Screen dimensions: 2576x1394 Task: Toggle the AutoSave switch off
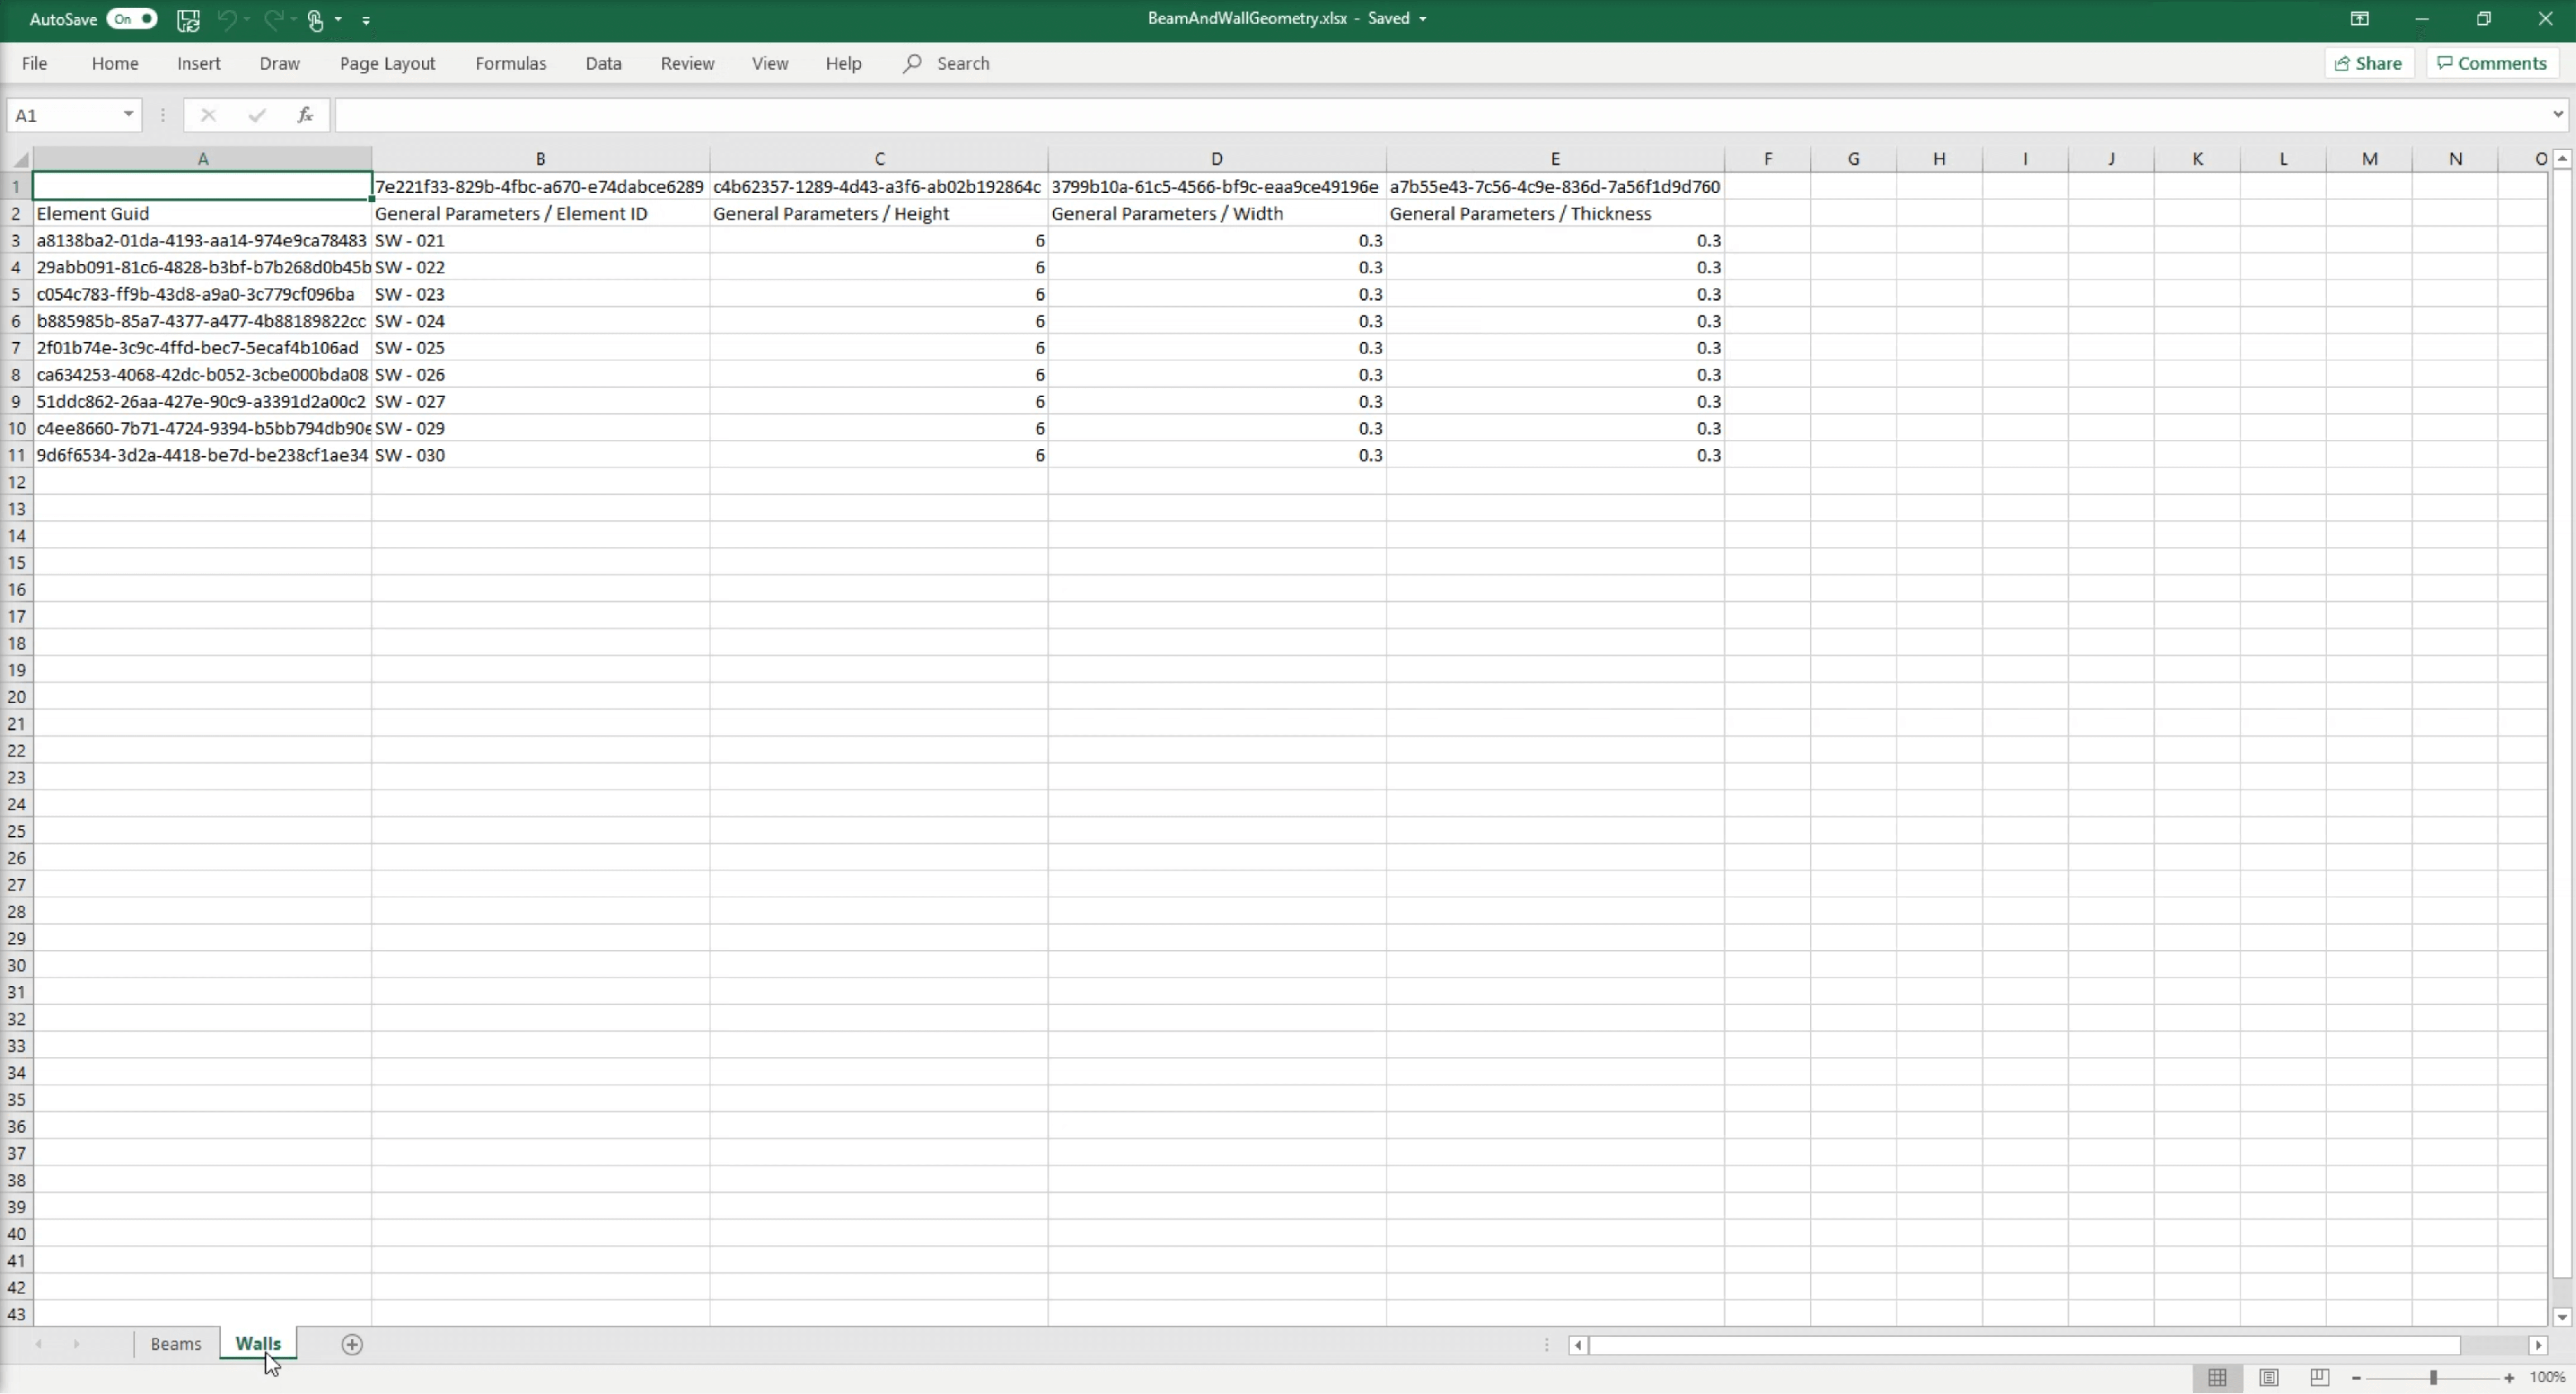132,19
